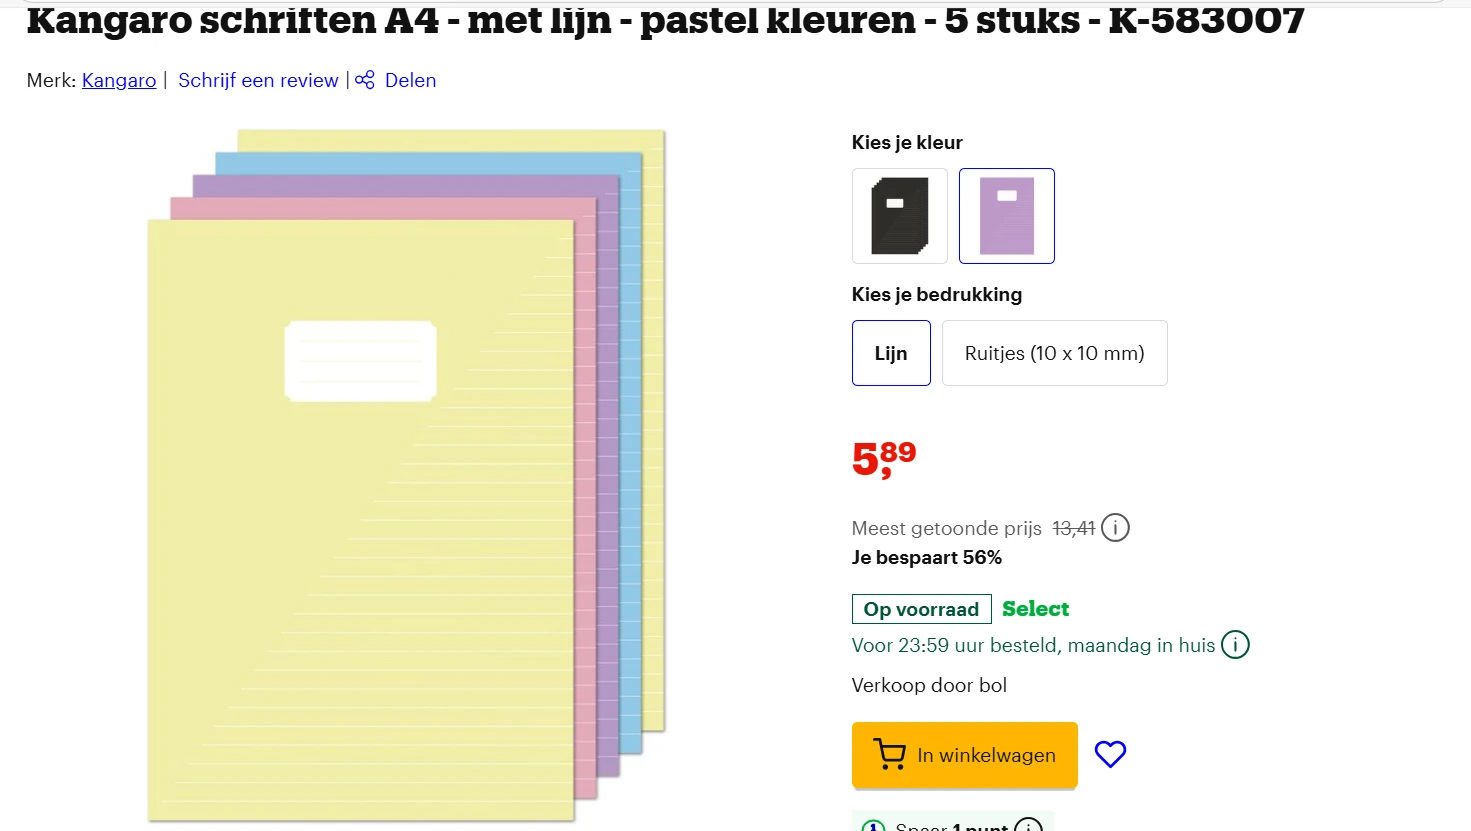The image size is (1471, 831).
Task: Click 'Schrijf een review'
Action: coord(258,80)
